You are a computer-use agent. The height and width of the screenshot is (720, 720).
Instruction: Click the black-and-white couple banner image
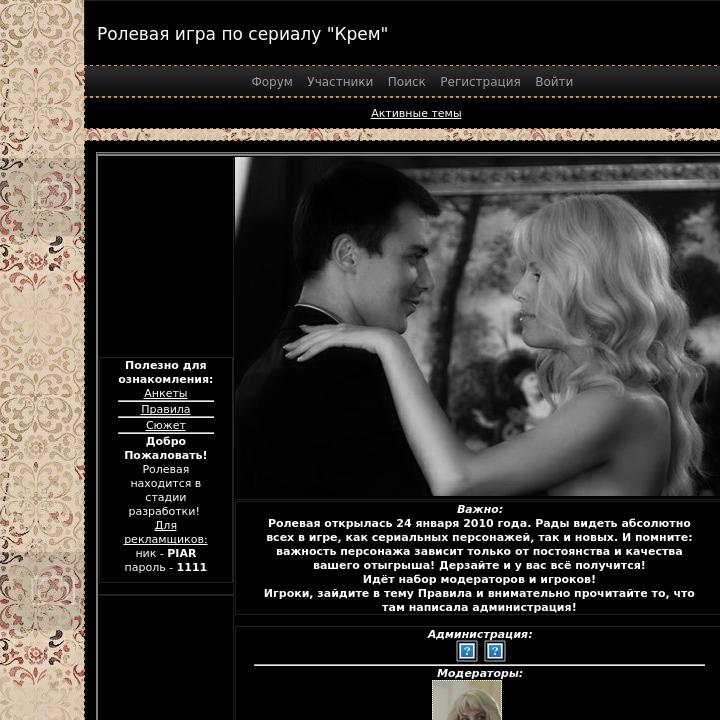[478, 326]
